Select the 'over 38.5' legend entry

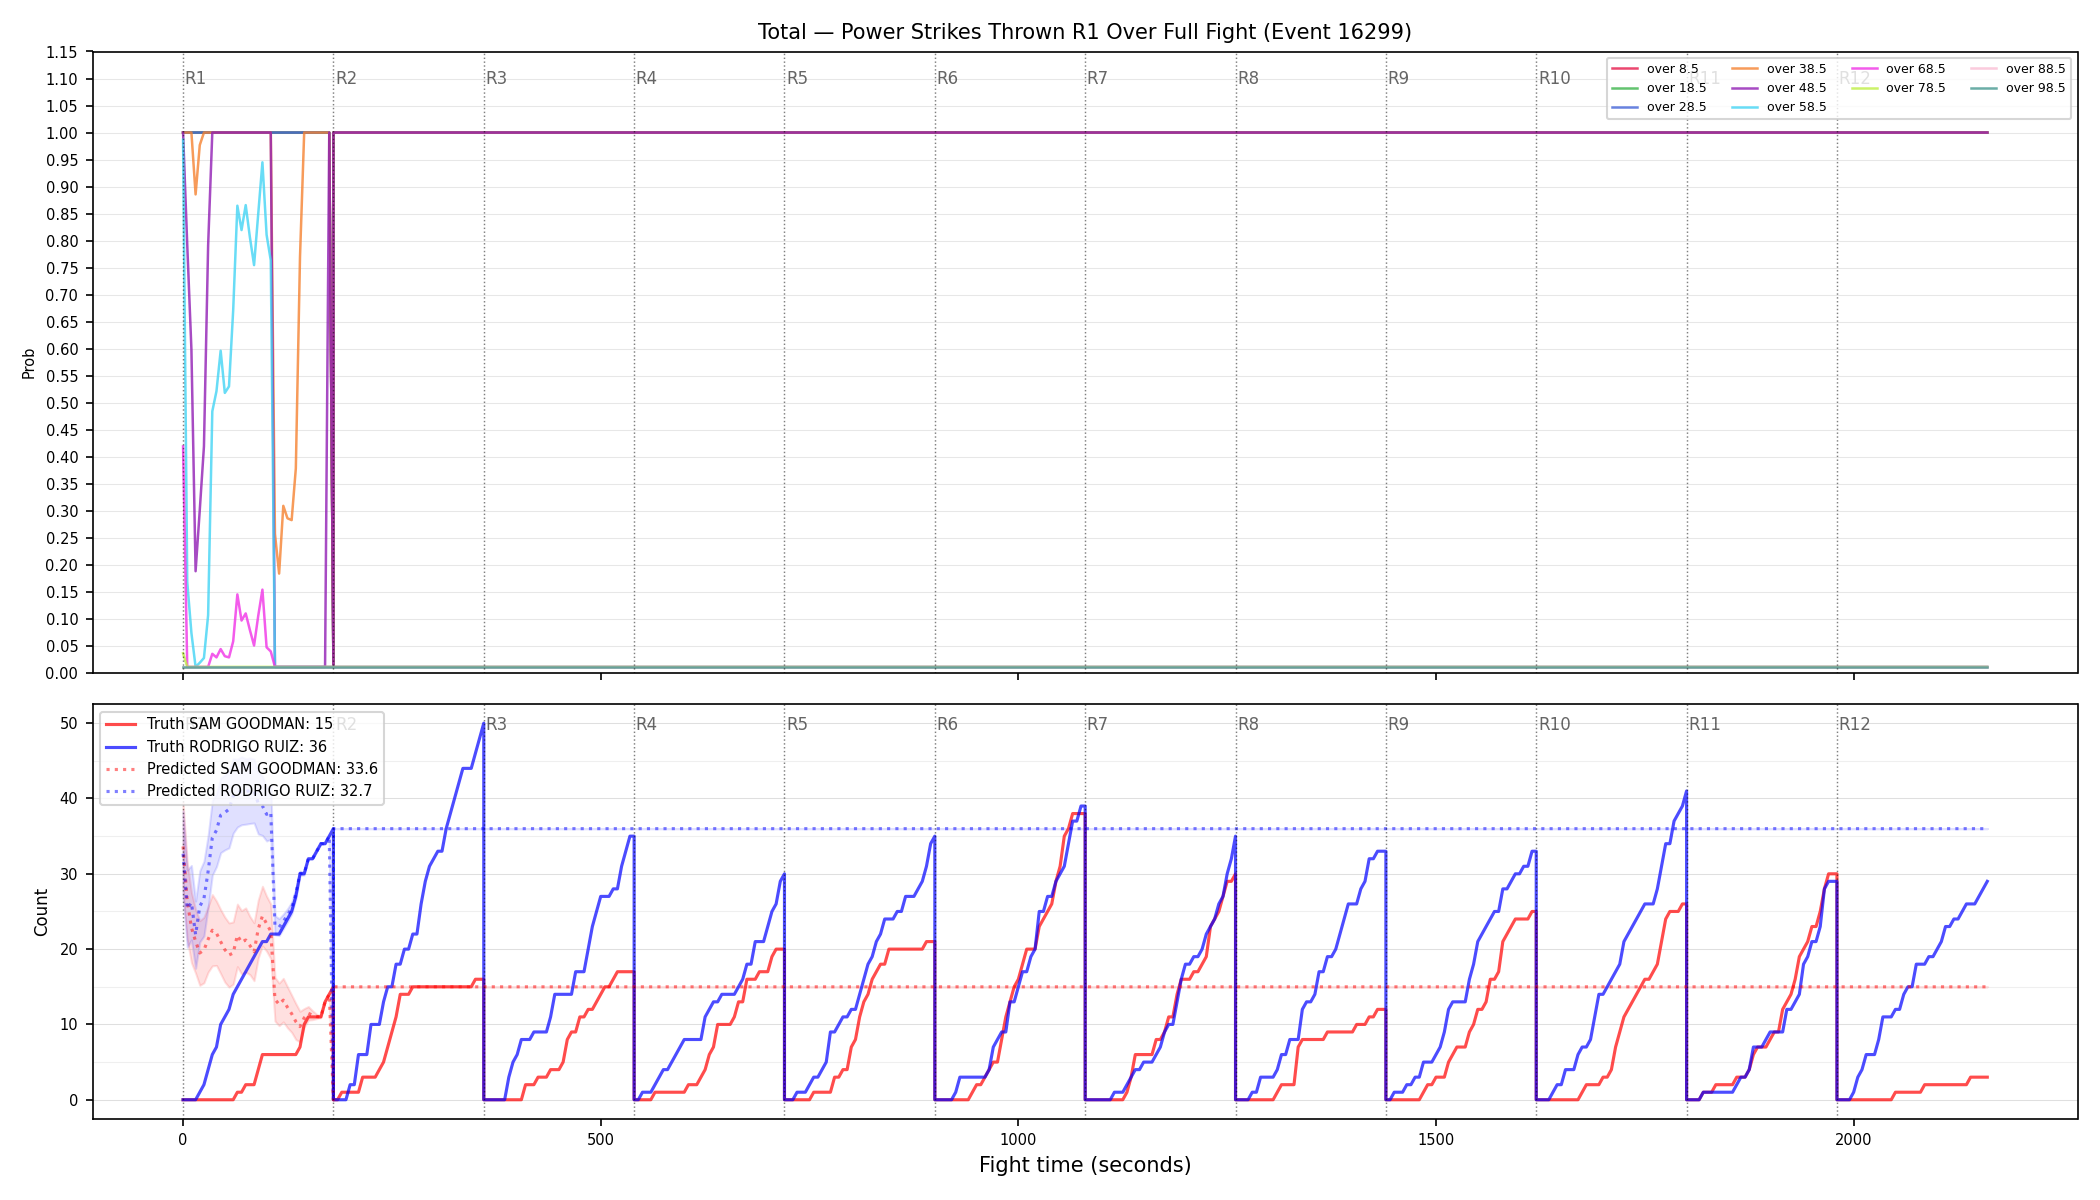pos(1779,69)
